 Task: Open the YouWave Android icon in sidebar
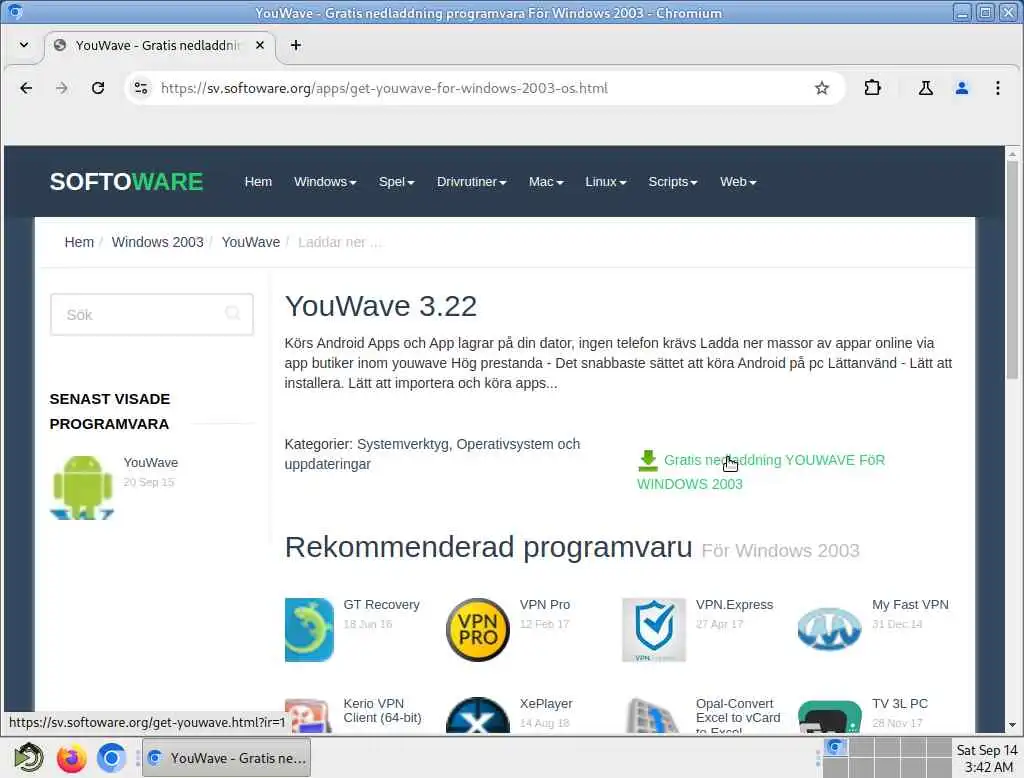click(82, 487)
